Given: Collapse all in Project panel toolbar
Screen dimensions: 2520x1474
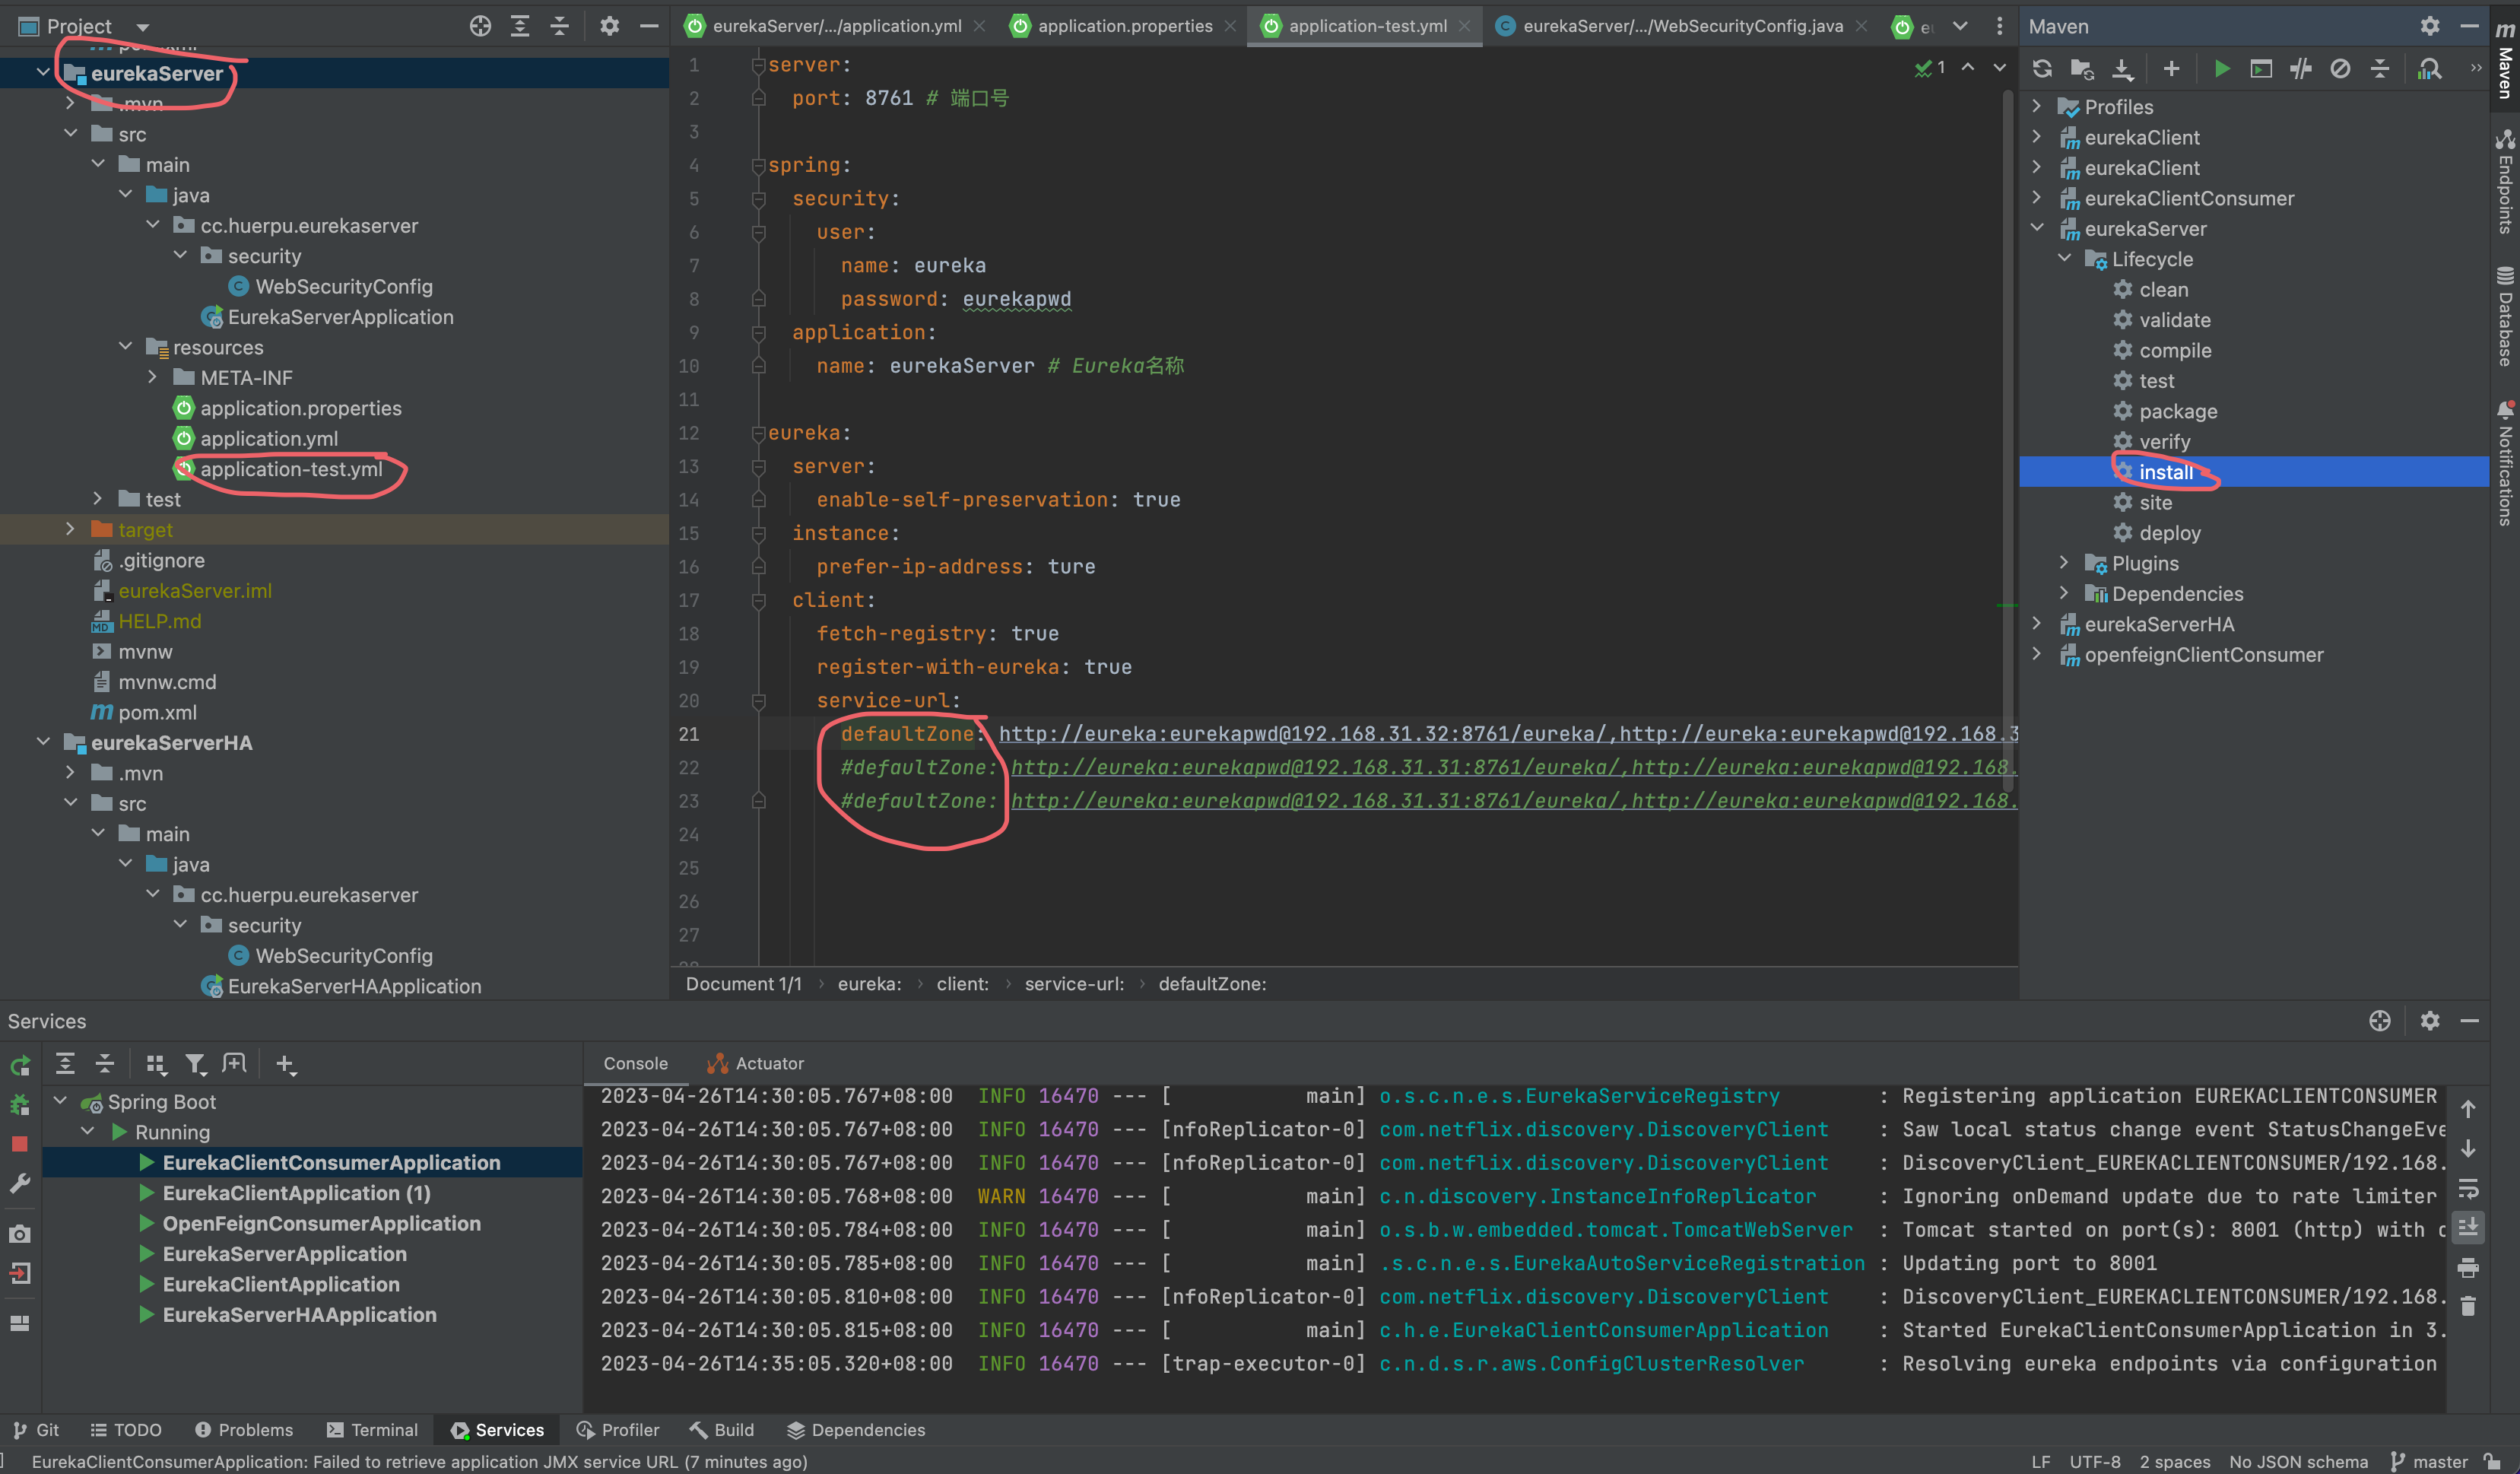Looking at the screenshot, I should tap(560, 26).
